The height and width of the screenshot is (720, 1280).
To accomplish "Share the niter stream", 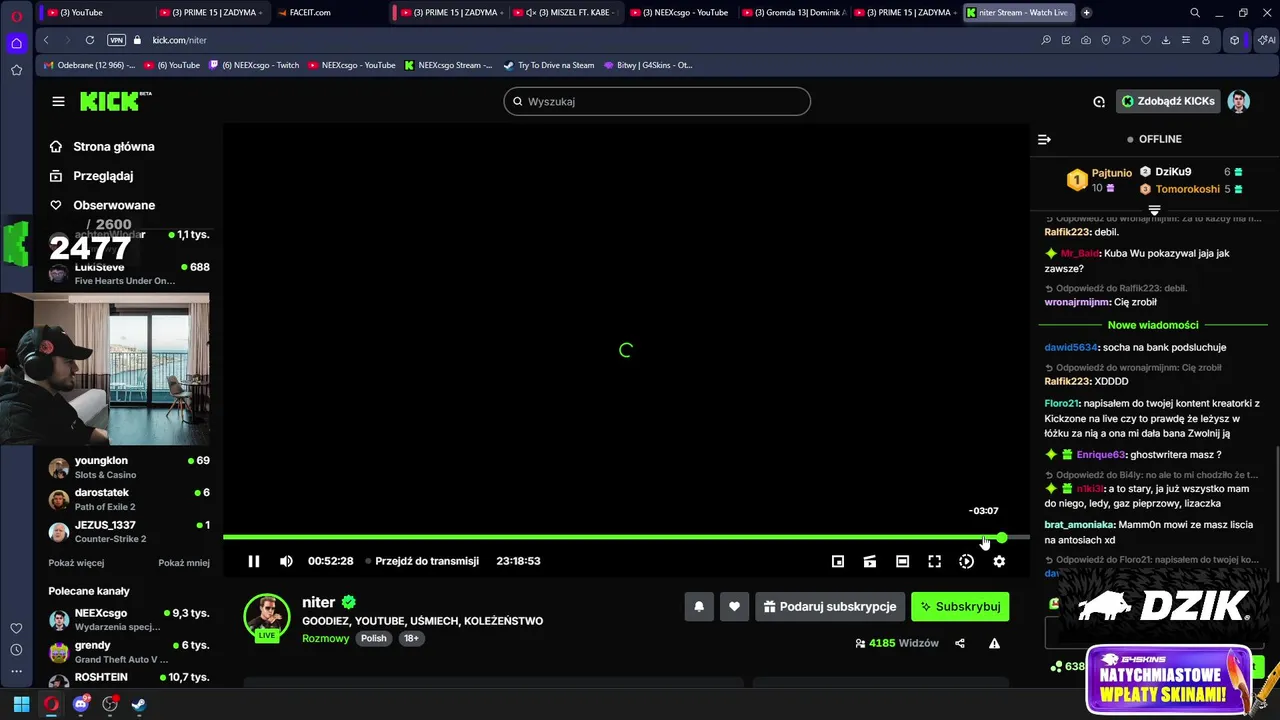I will point(960,643).
